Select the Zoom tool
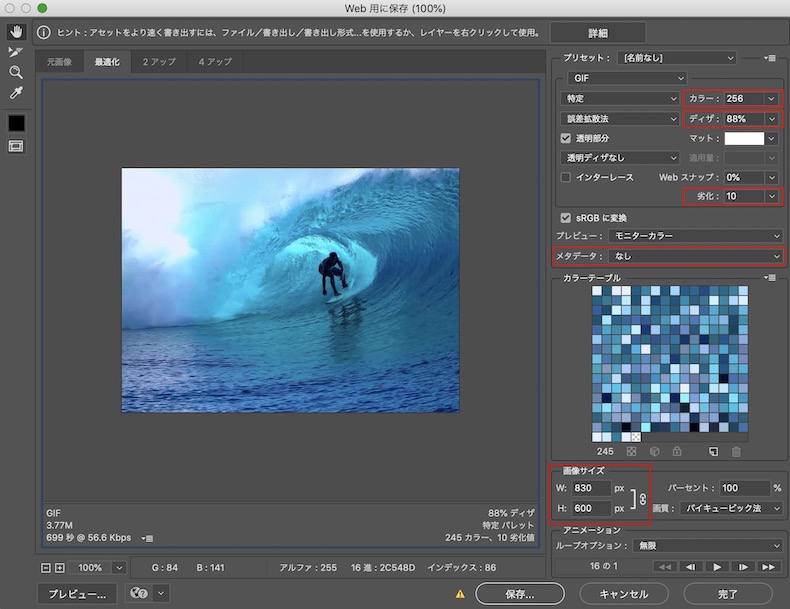 click(x=16, y=73)
